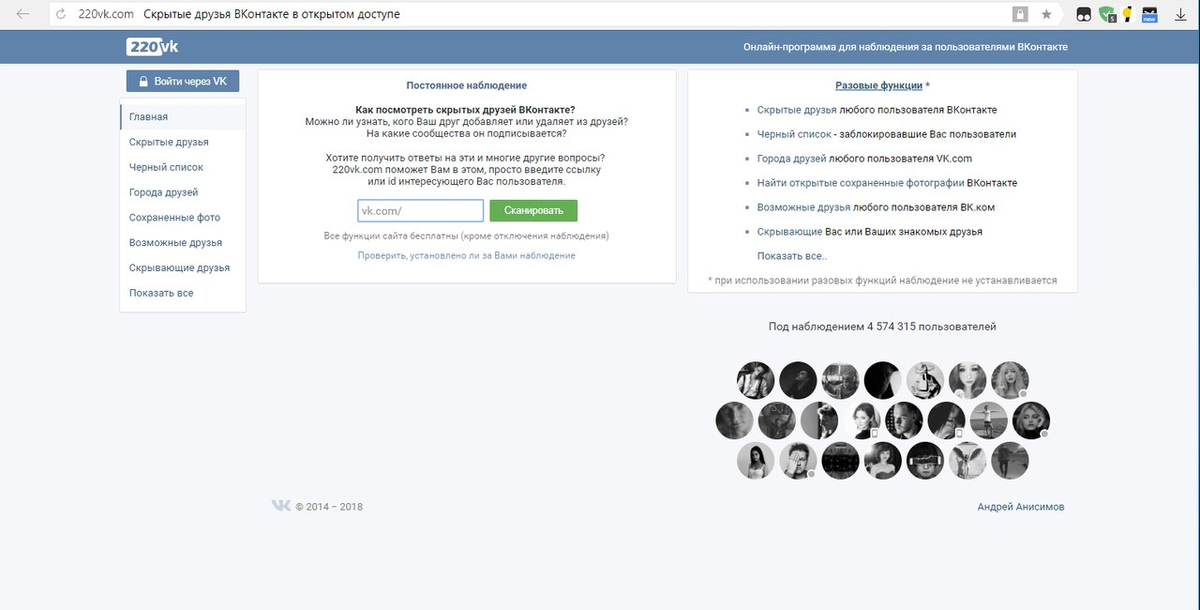Click 'Под наблюдением 4 574 315 пользователей' text
This screenshot has height=610, width=1200.
click(882, 327)
